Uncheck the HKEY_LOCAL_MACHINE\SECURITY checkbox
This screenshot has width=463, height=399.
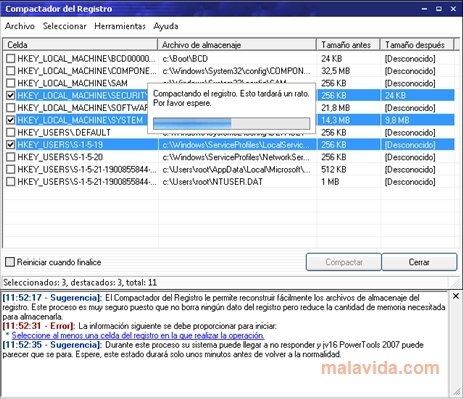(x=11, y=96)
